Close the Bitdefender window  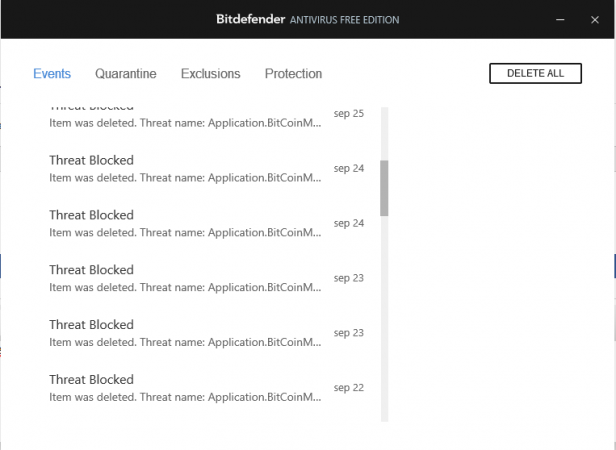[x=595, y=20]
